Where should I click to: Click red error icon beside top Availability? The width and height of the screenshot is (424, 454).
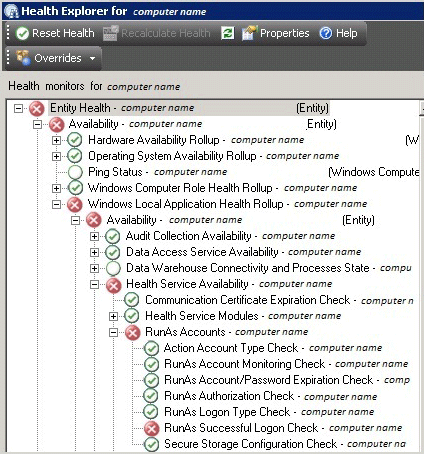(56, 125)
